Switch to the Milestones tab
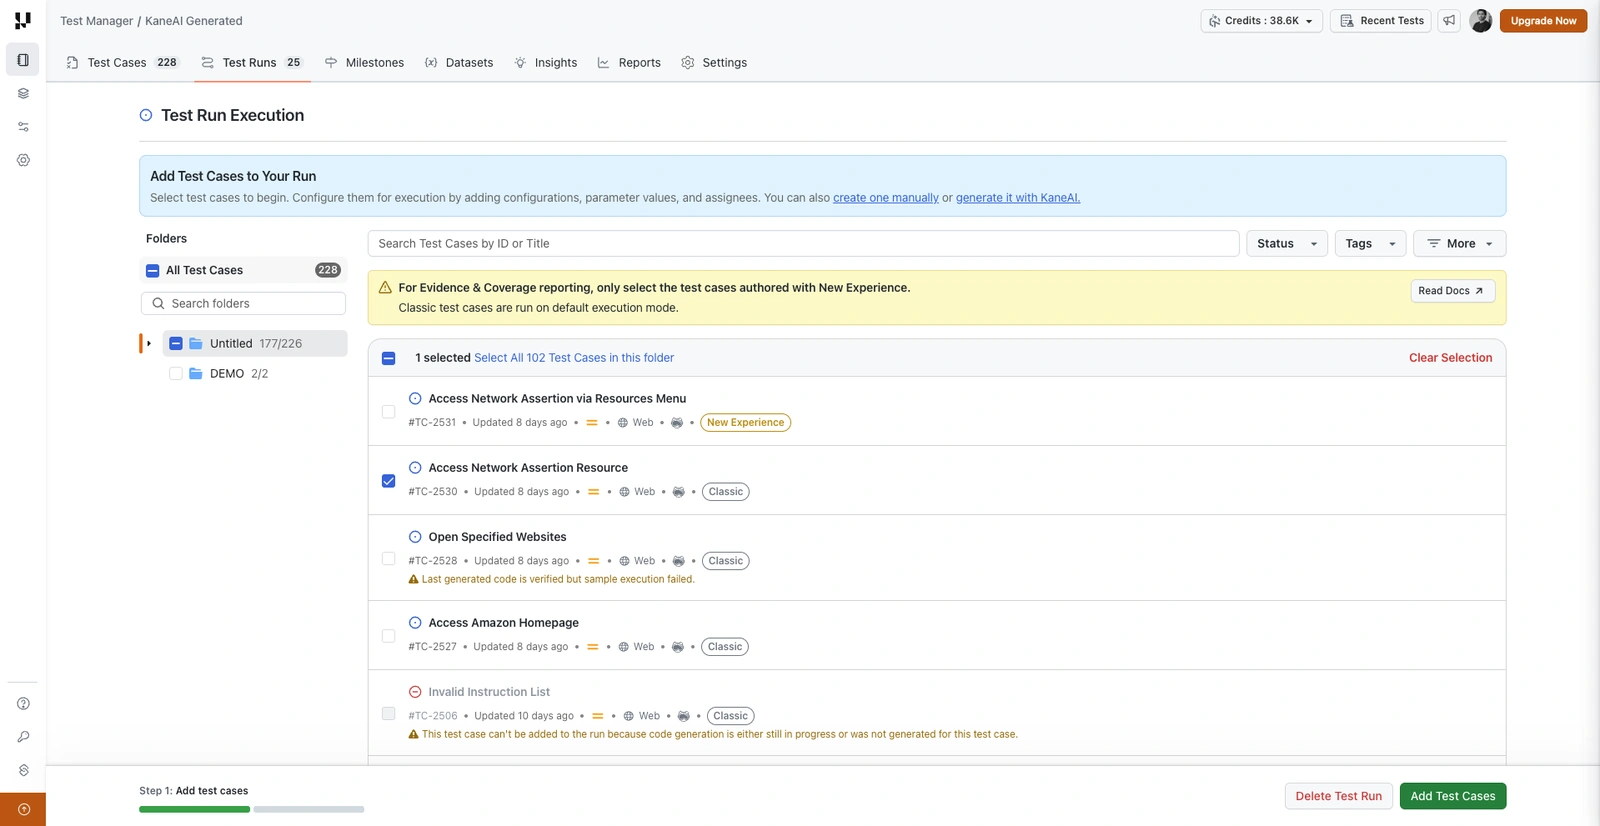1600x826 pixels. coord(364,62)
